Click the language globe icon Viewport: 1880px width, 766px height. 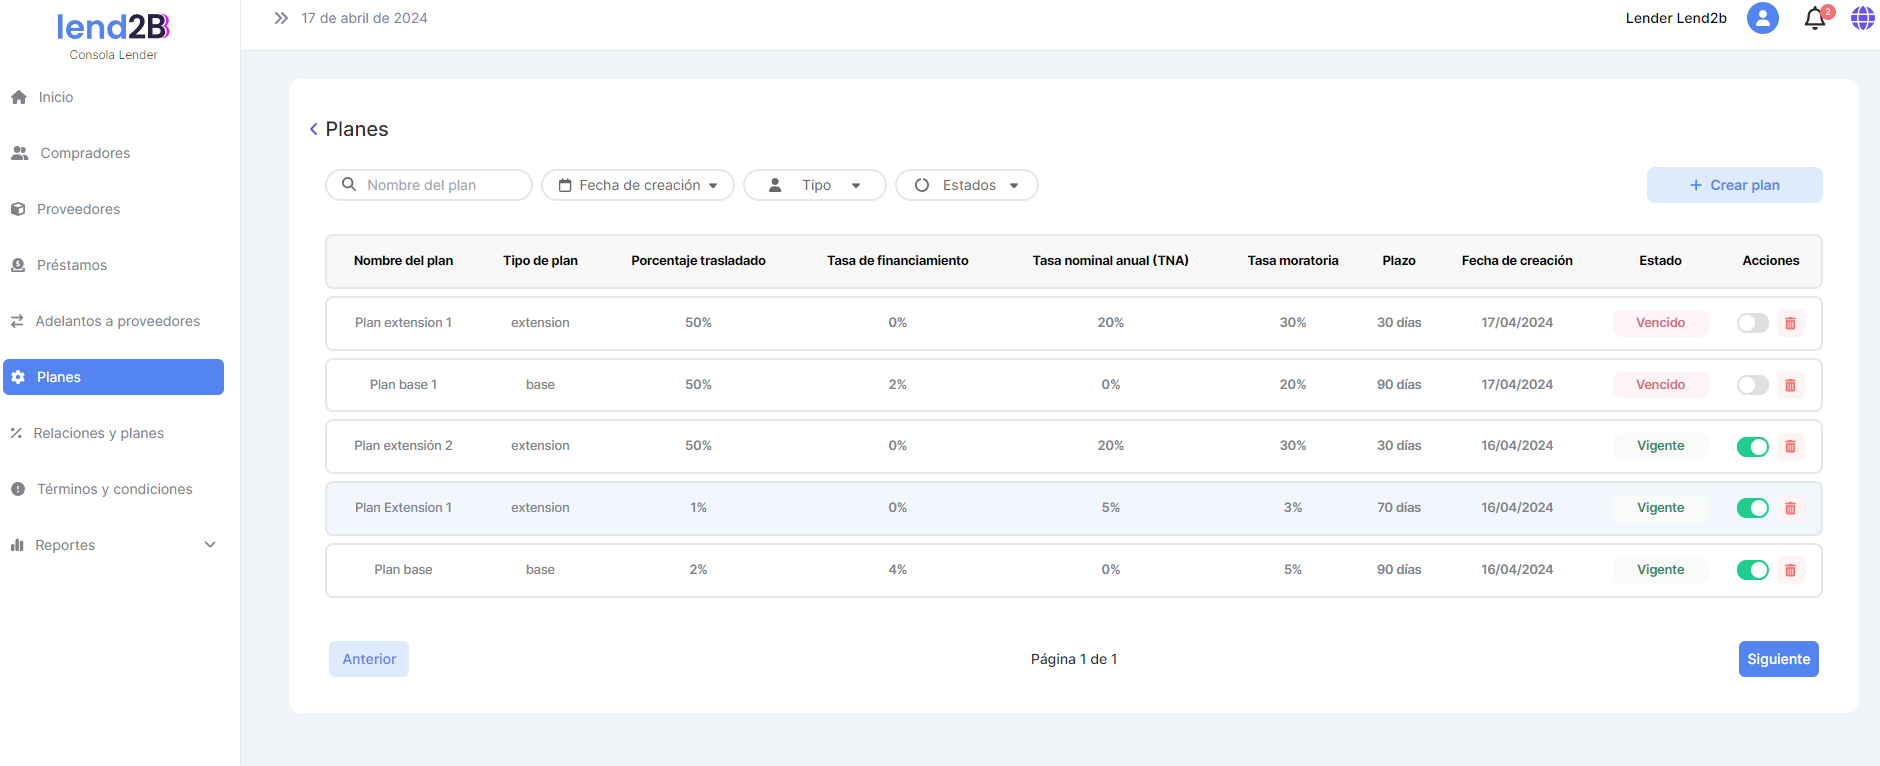point(1862,18)
